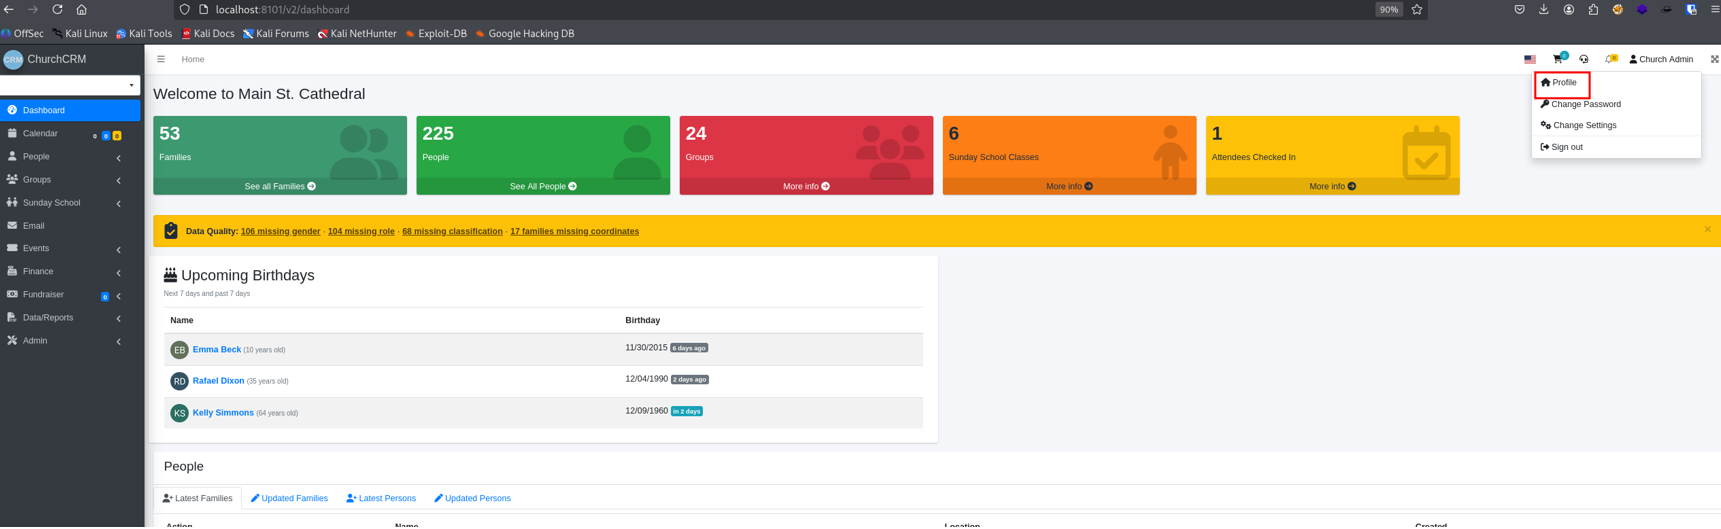Open the shopping cart icon
This screenshot has width=1721, height=529.
(x=1558, y=59)
